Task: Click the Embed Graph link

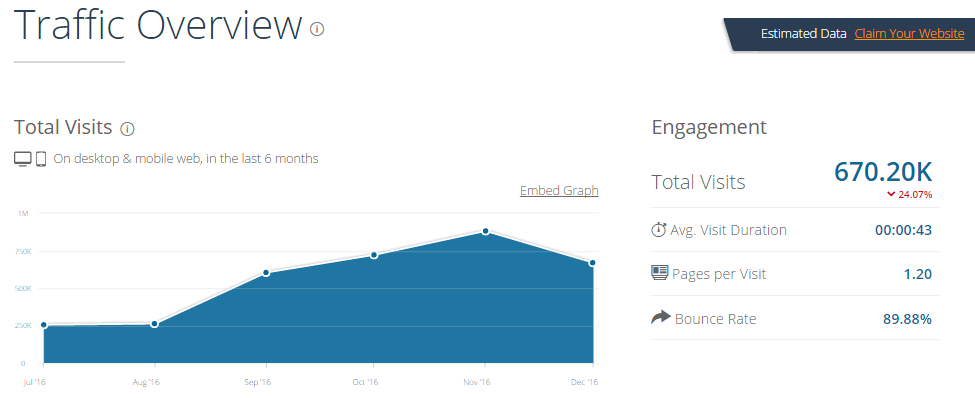Action: pyautogui.click(x=559, y=190)
